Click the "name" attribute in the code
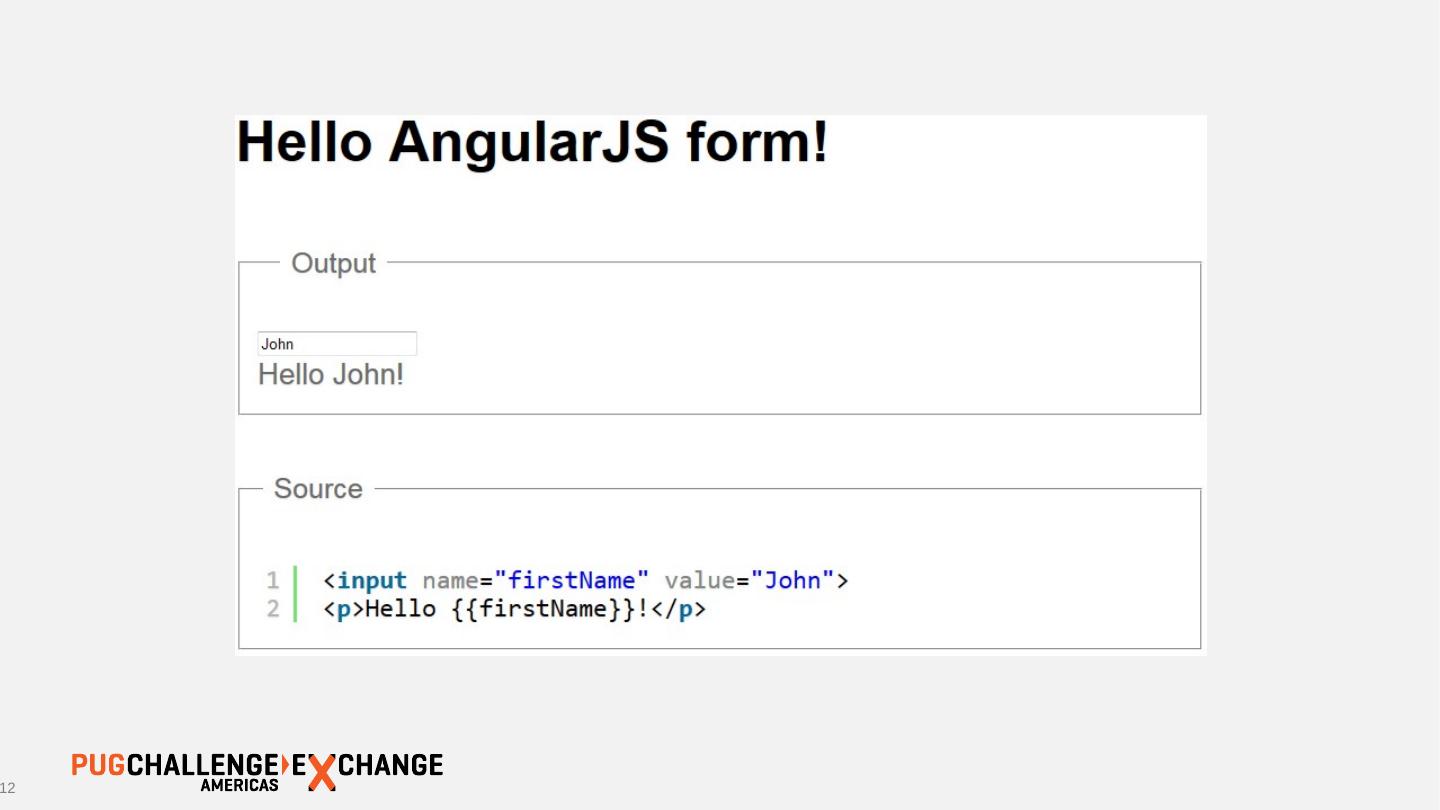 pyautogui.click(x=450, y=580)
